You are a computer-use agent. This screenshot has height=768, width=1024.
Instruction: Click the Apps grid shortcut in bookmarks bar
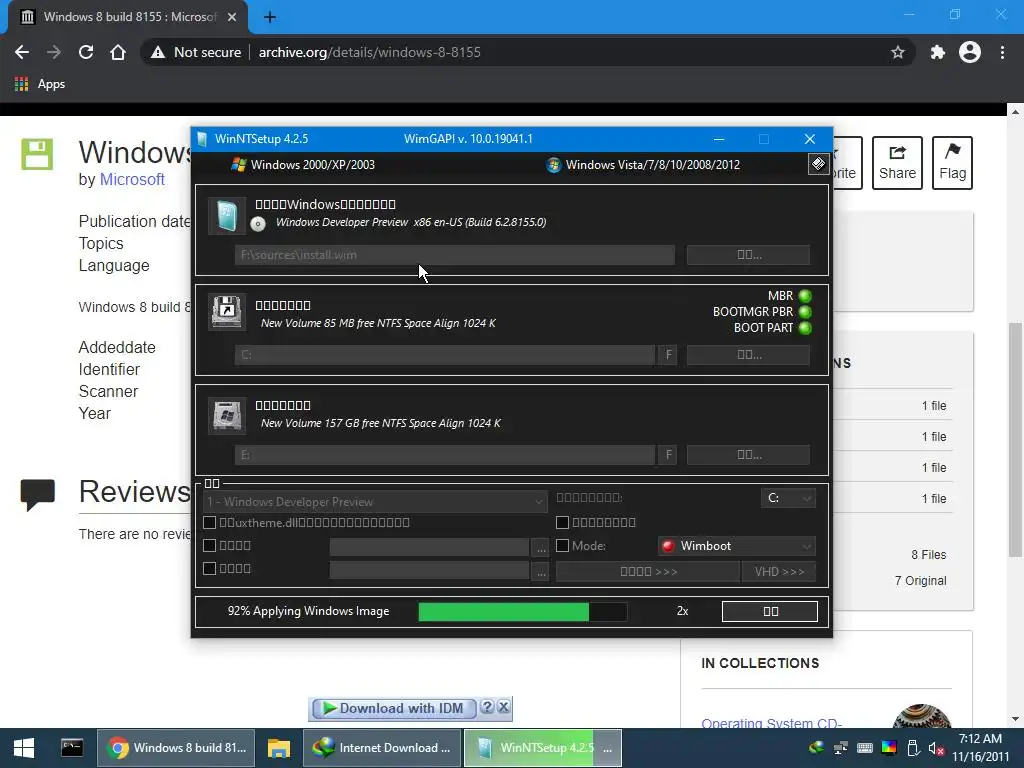pyautogui.click(x=40, y=84)
